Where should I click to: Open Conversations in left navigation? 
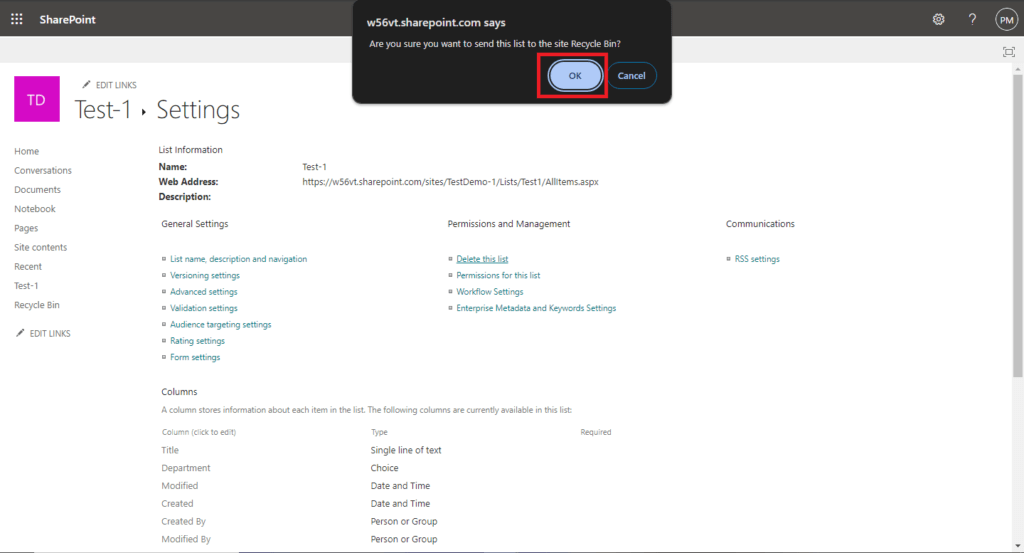click(43, 170)
